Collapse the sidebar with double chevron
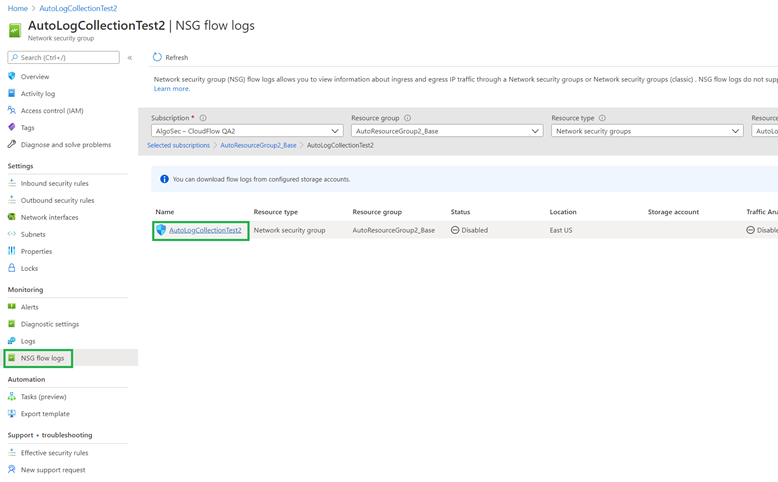This screenshot has height=482, width=778. pos(130,58)
